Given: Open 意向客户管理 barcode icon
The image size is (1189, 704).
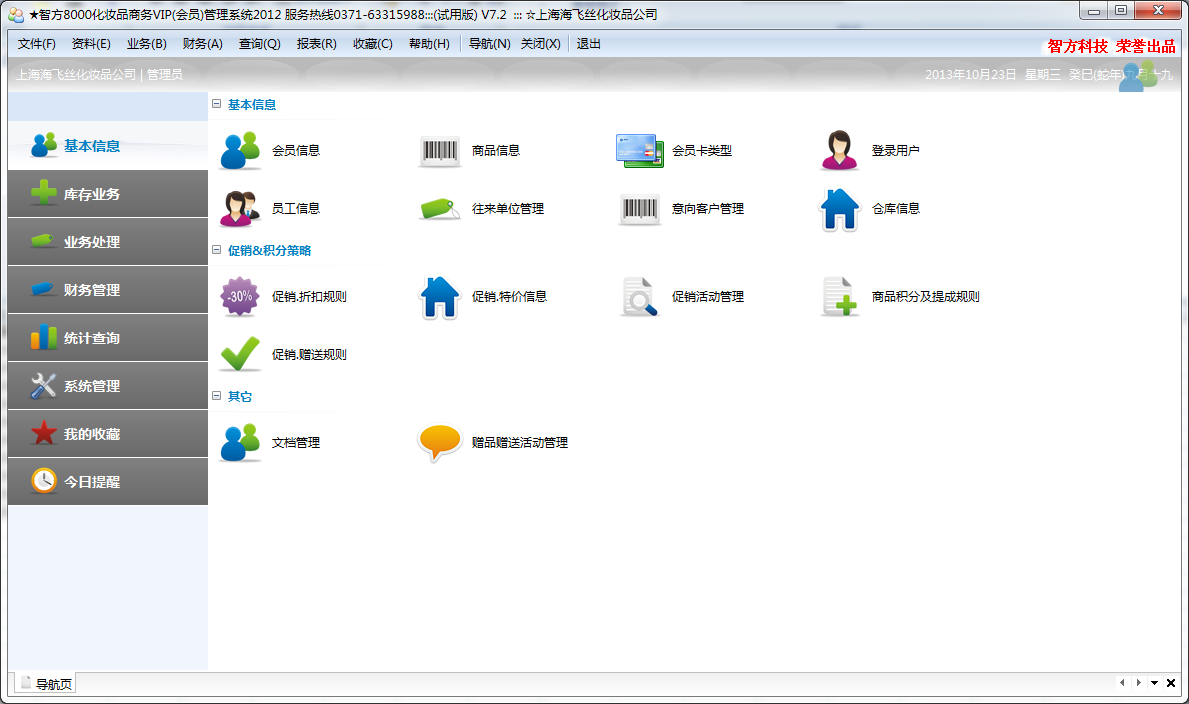Looking at the screenshot, I should (639, 209).
